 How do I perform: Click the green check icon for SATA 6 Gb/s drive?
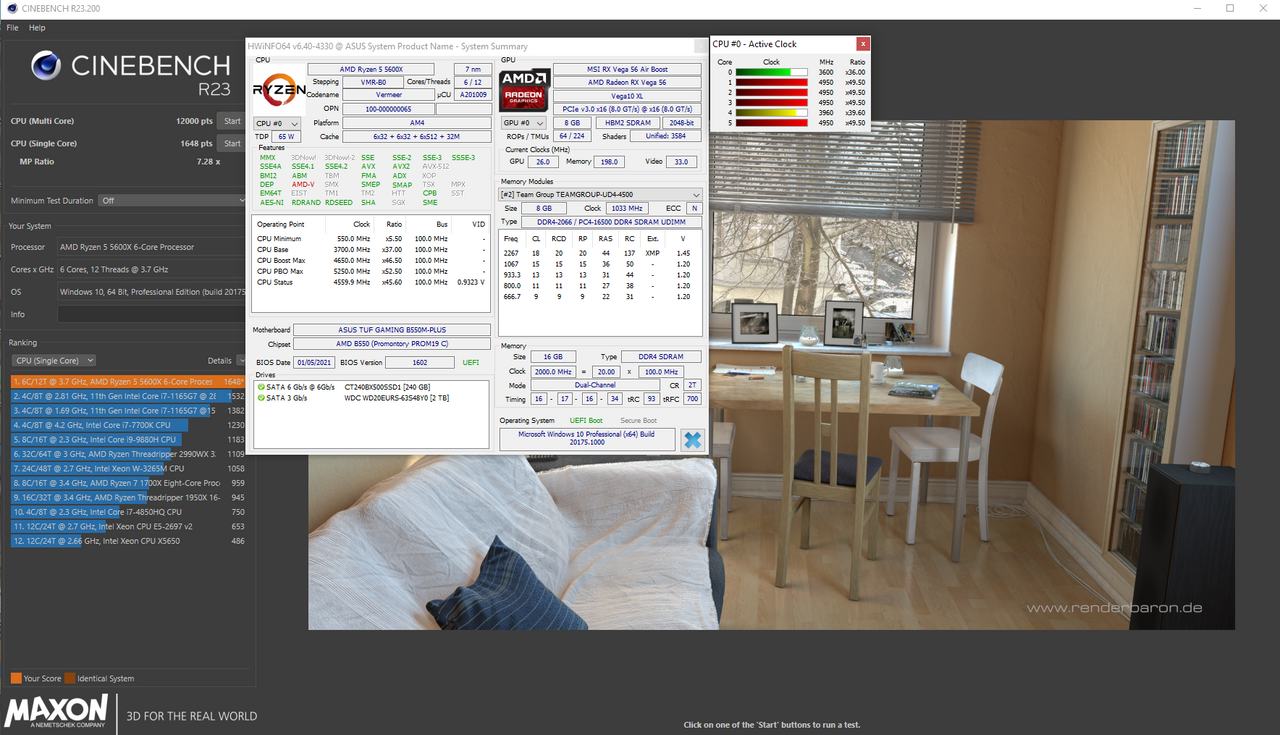[x=261, y=386]
